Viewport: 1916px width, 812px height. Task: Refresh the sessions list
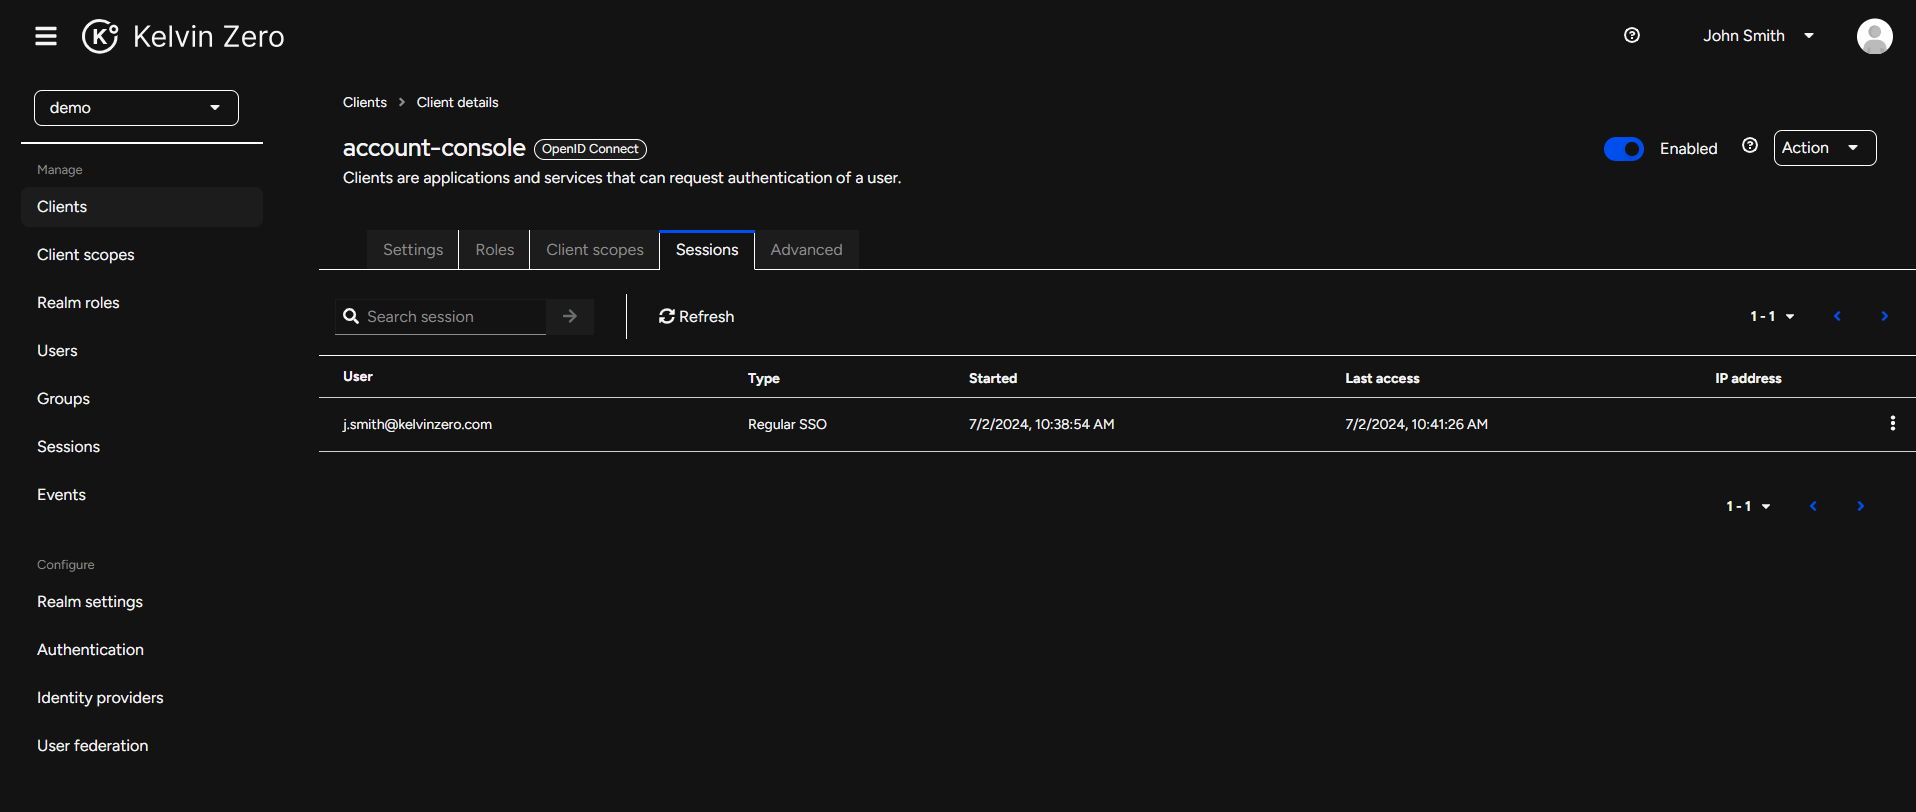(697, 316)
